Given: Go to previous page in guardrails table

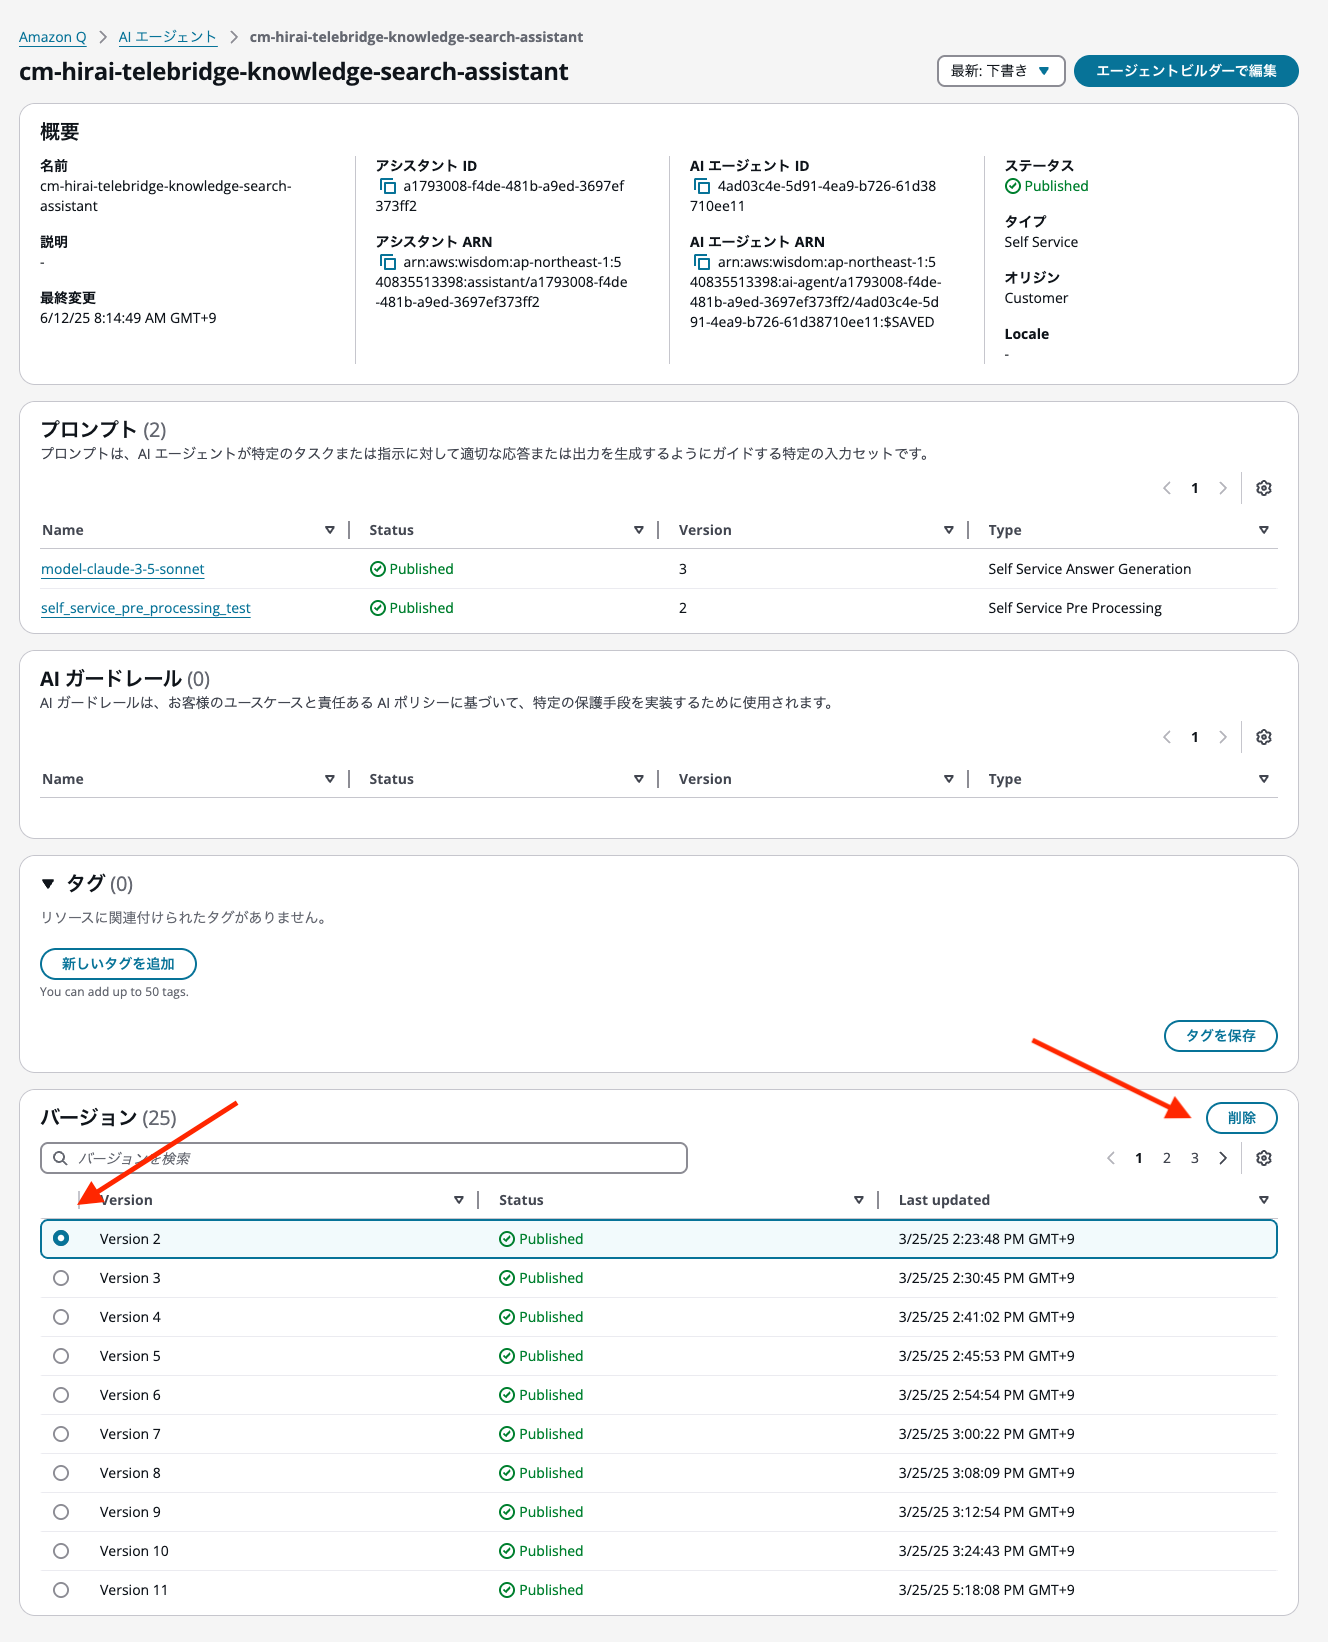Looking at the screenshot, I should tap(1167, 737).
